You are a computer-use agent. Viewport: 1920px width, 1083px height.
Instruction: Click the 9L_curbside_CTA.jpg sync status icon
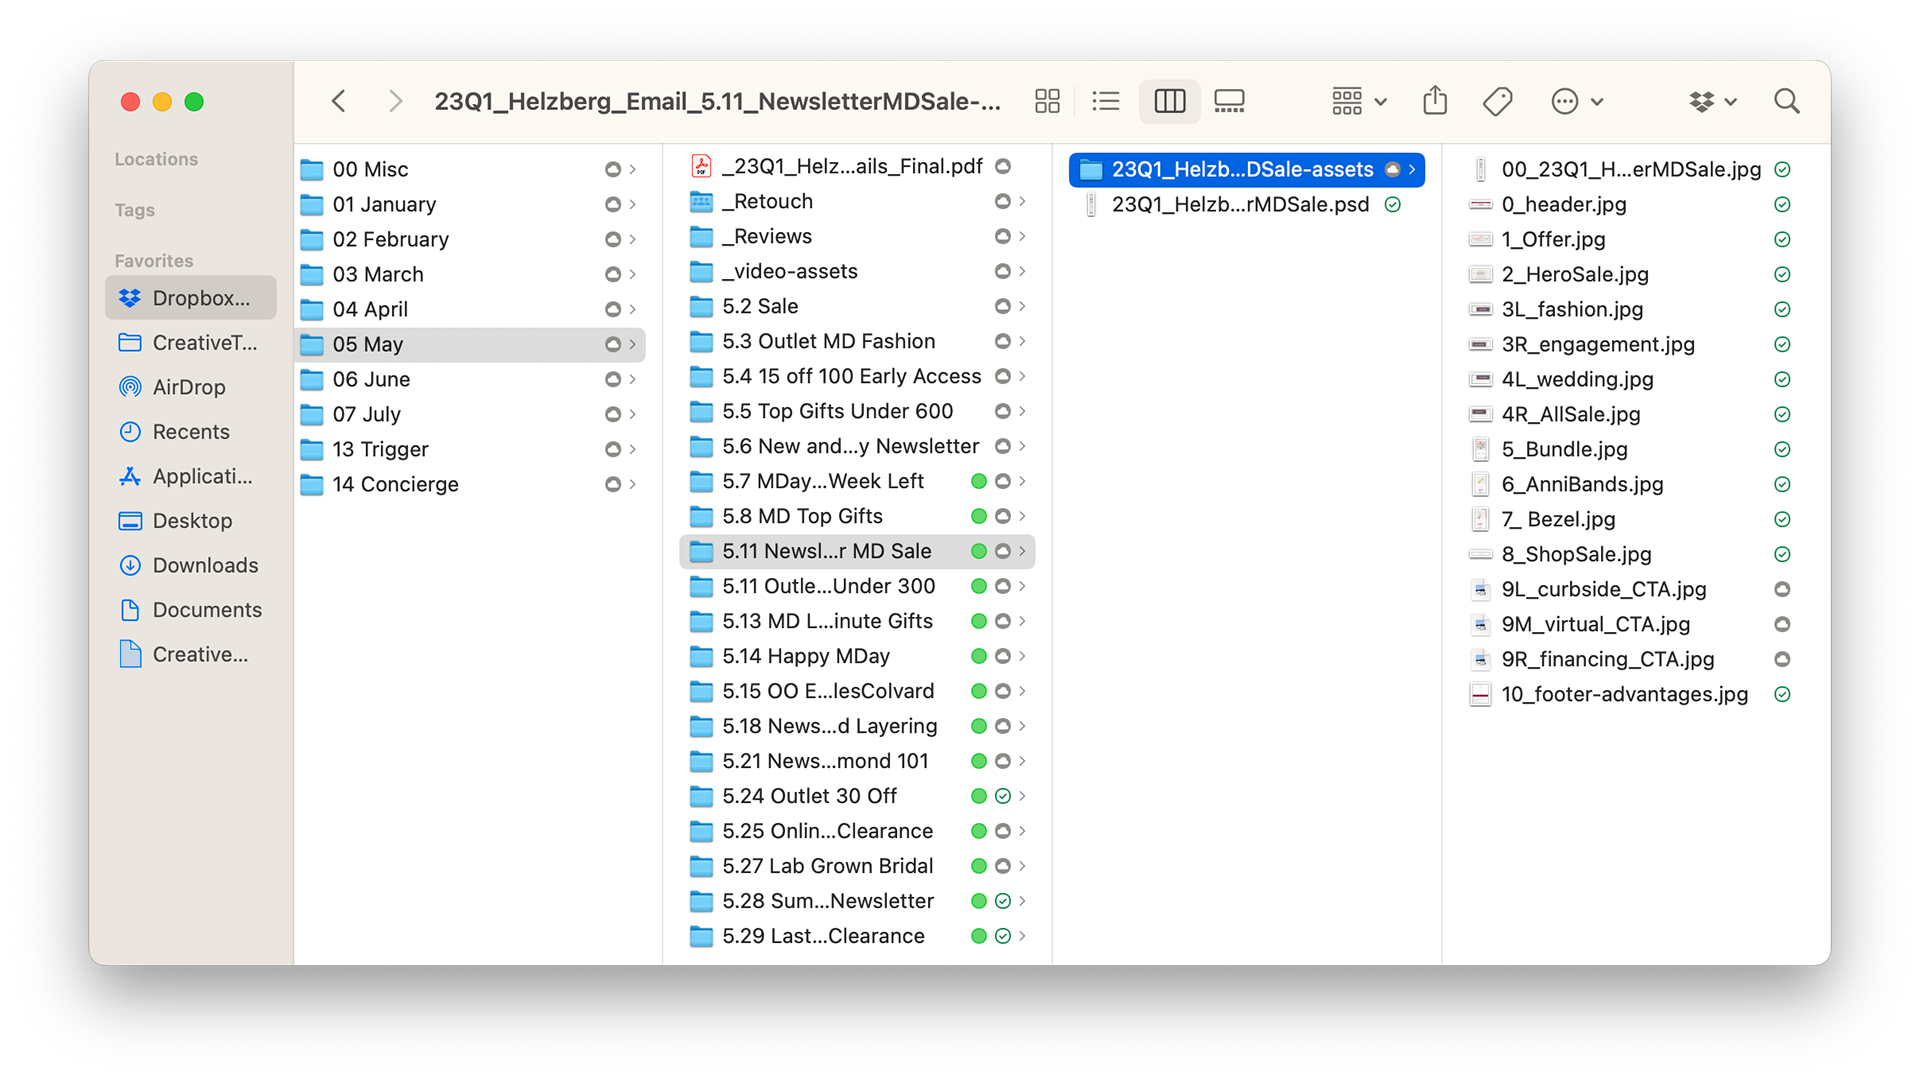click(1782, 589)
